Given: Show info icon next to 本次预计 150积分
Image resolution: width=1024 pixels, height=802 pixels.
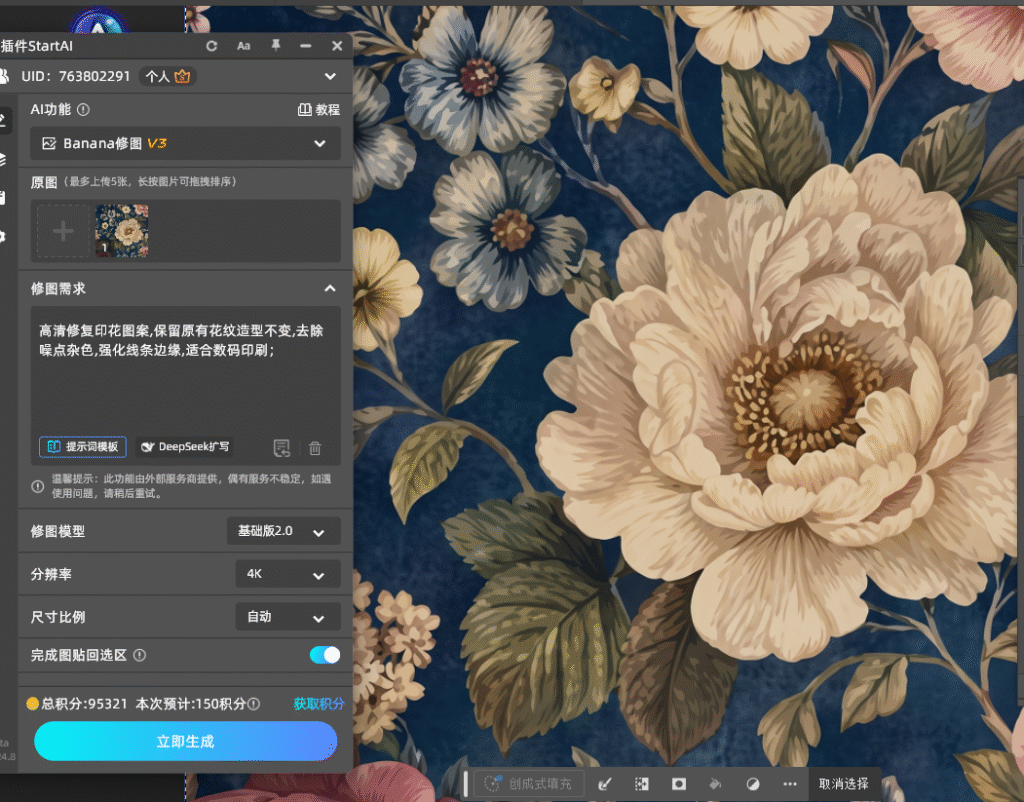Looking at the screenshot, I should pos(254,703).
